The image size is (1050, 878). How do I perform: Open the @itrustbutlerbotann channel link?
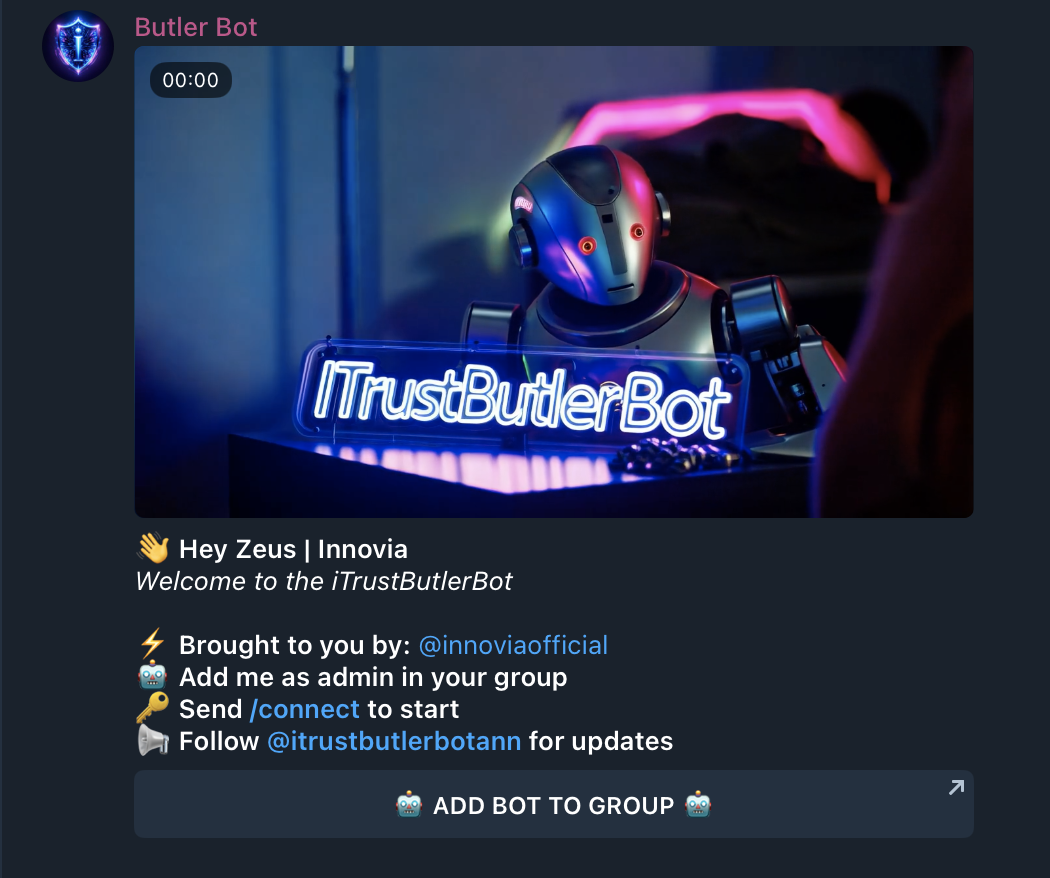tap(394, 741)
